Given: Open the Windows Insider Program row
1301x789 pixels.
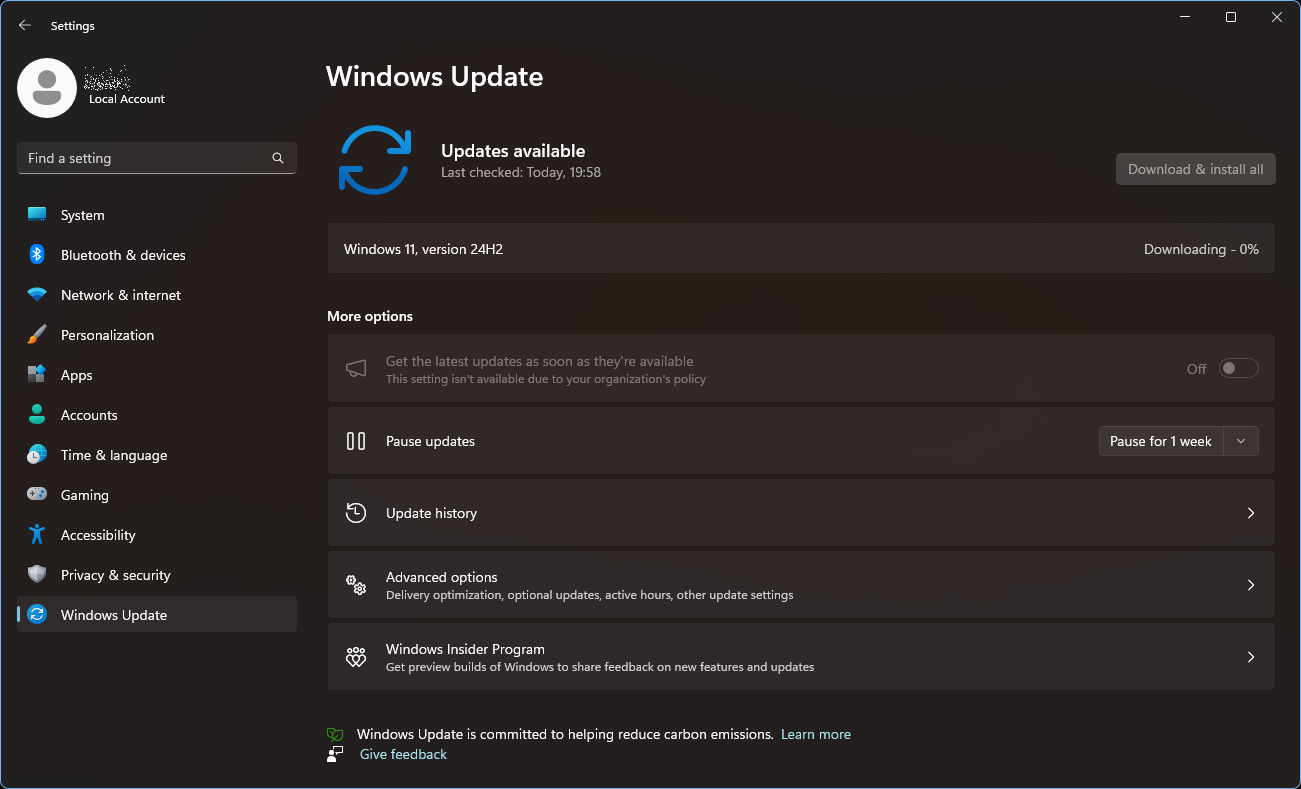Looking at the screenshot, I should point(801,657).
